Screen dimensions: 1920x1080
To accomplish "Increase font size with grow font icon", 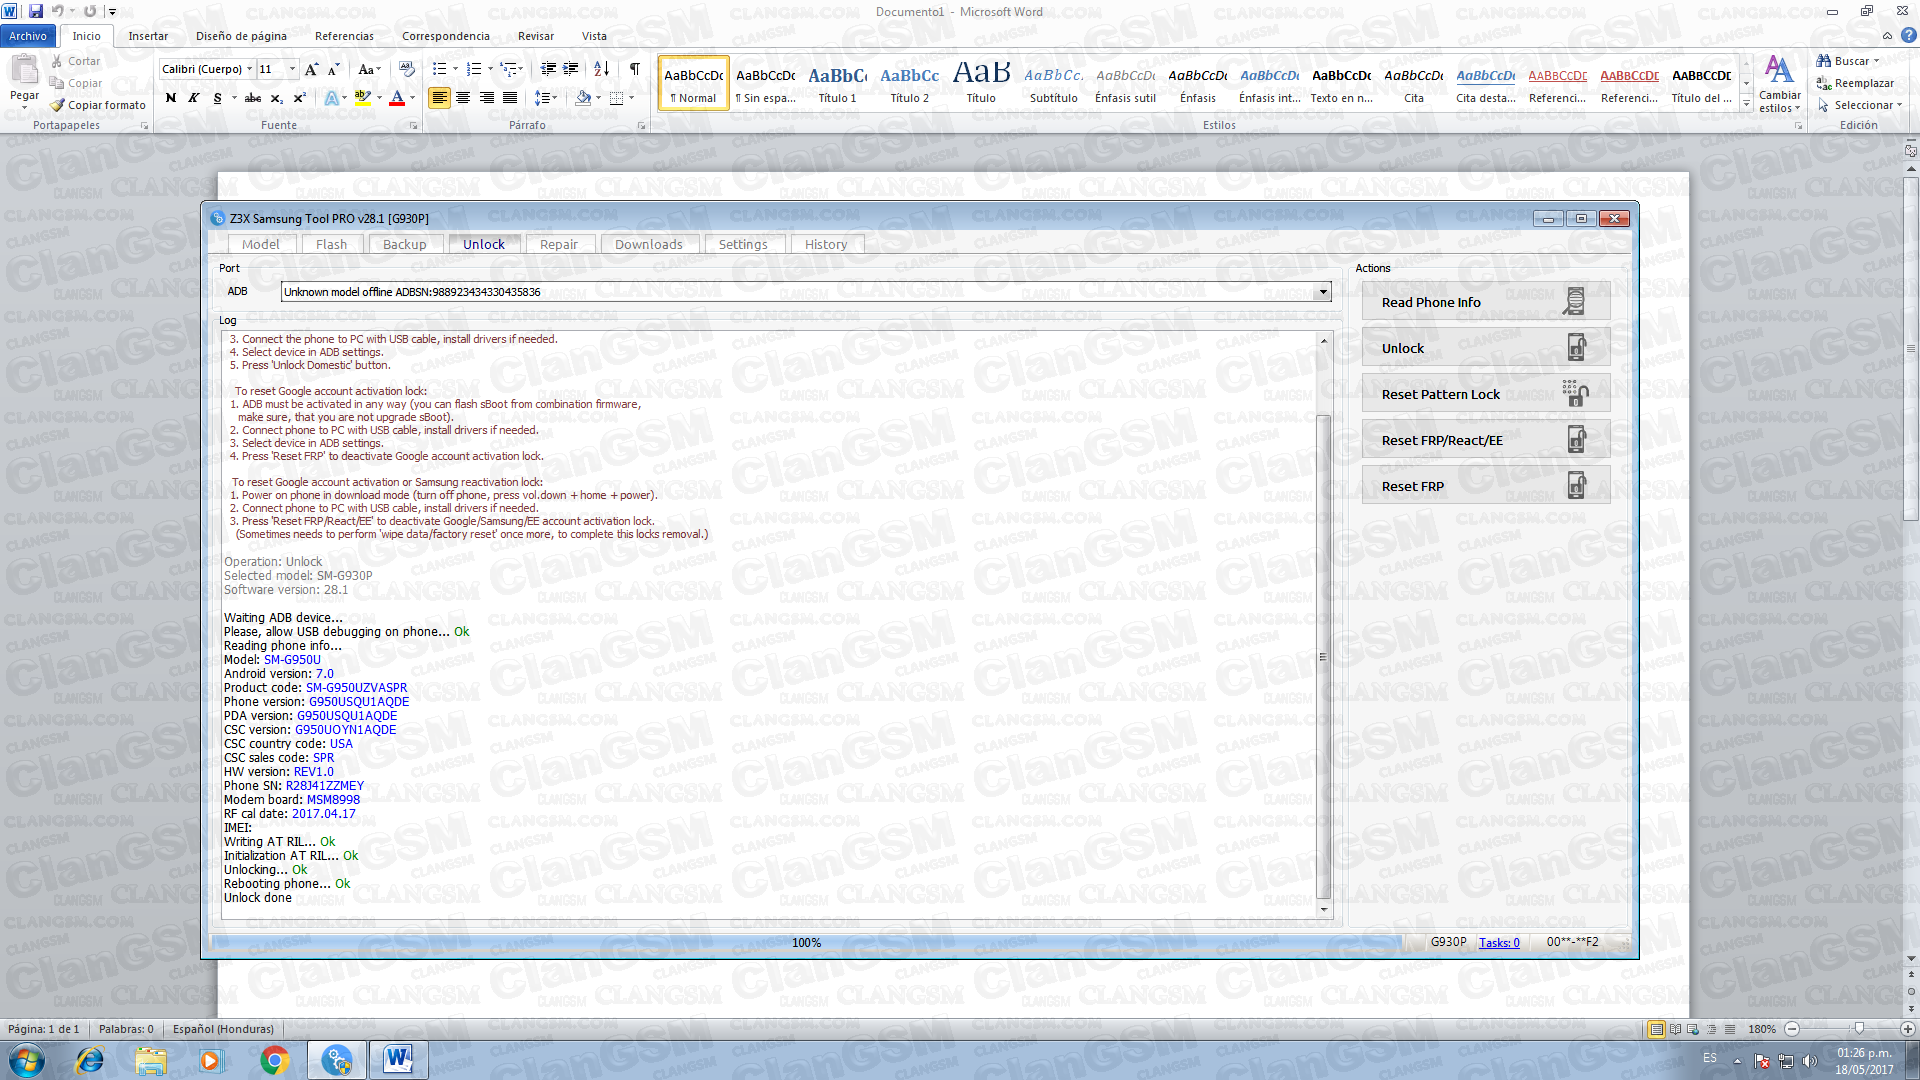I will (x=312, y=69).
